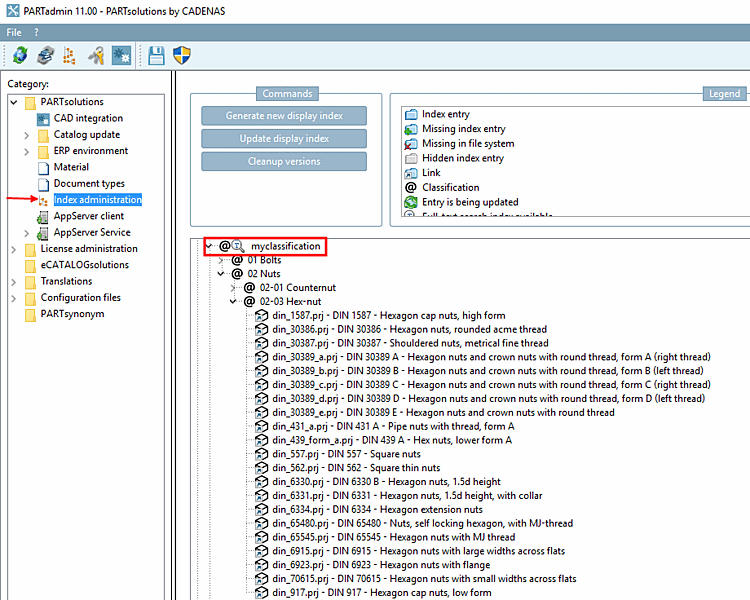
Task: Click the @ icon of 02-03 Hex-nut
Action: pos(250,301)
